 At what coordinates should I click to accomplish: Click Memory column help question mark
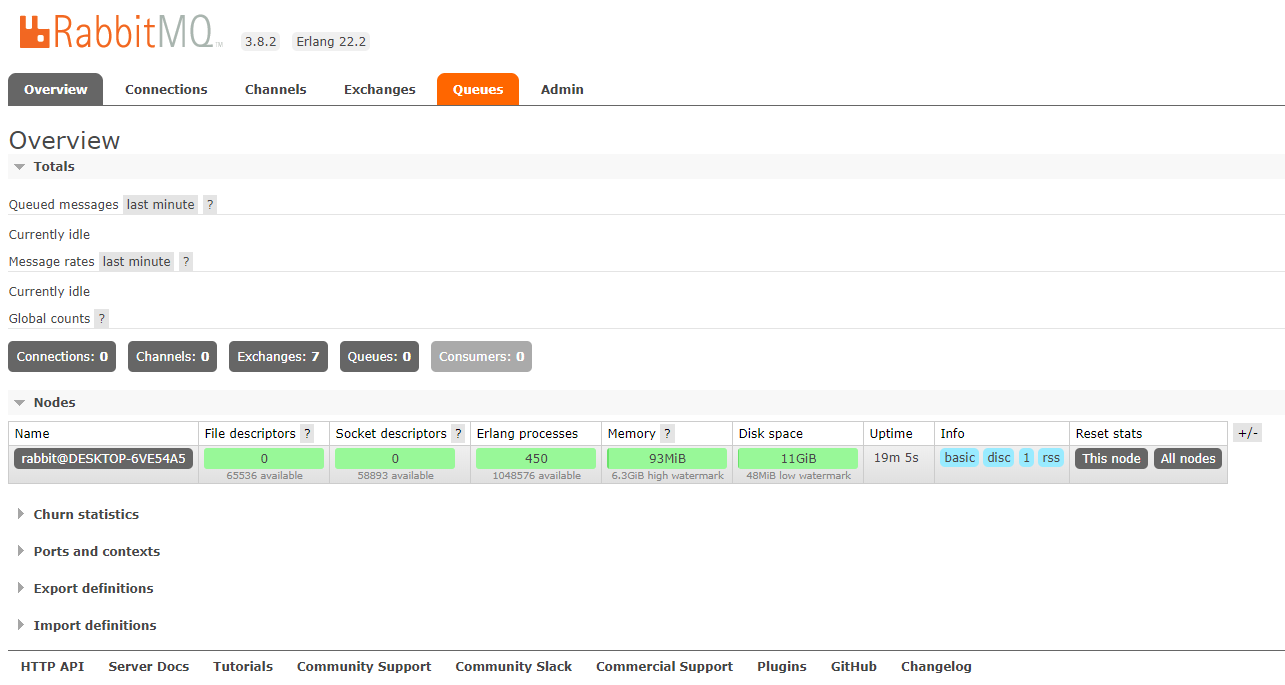(667, 433)
